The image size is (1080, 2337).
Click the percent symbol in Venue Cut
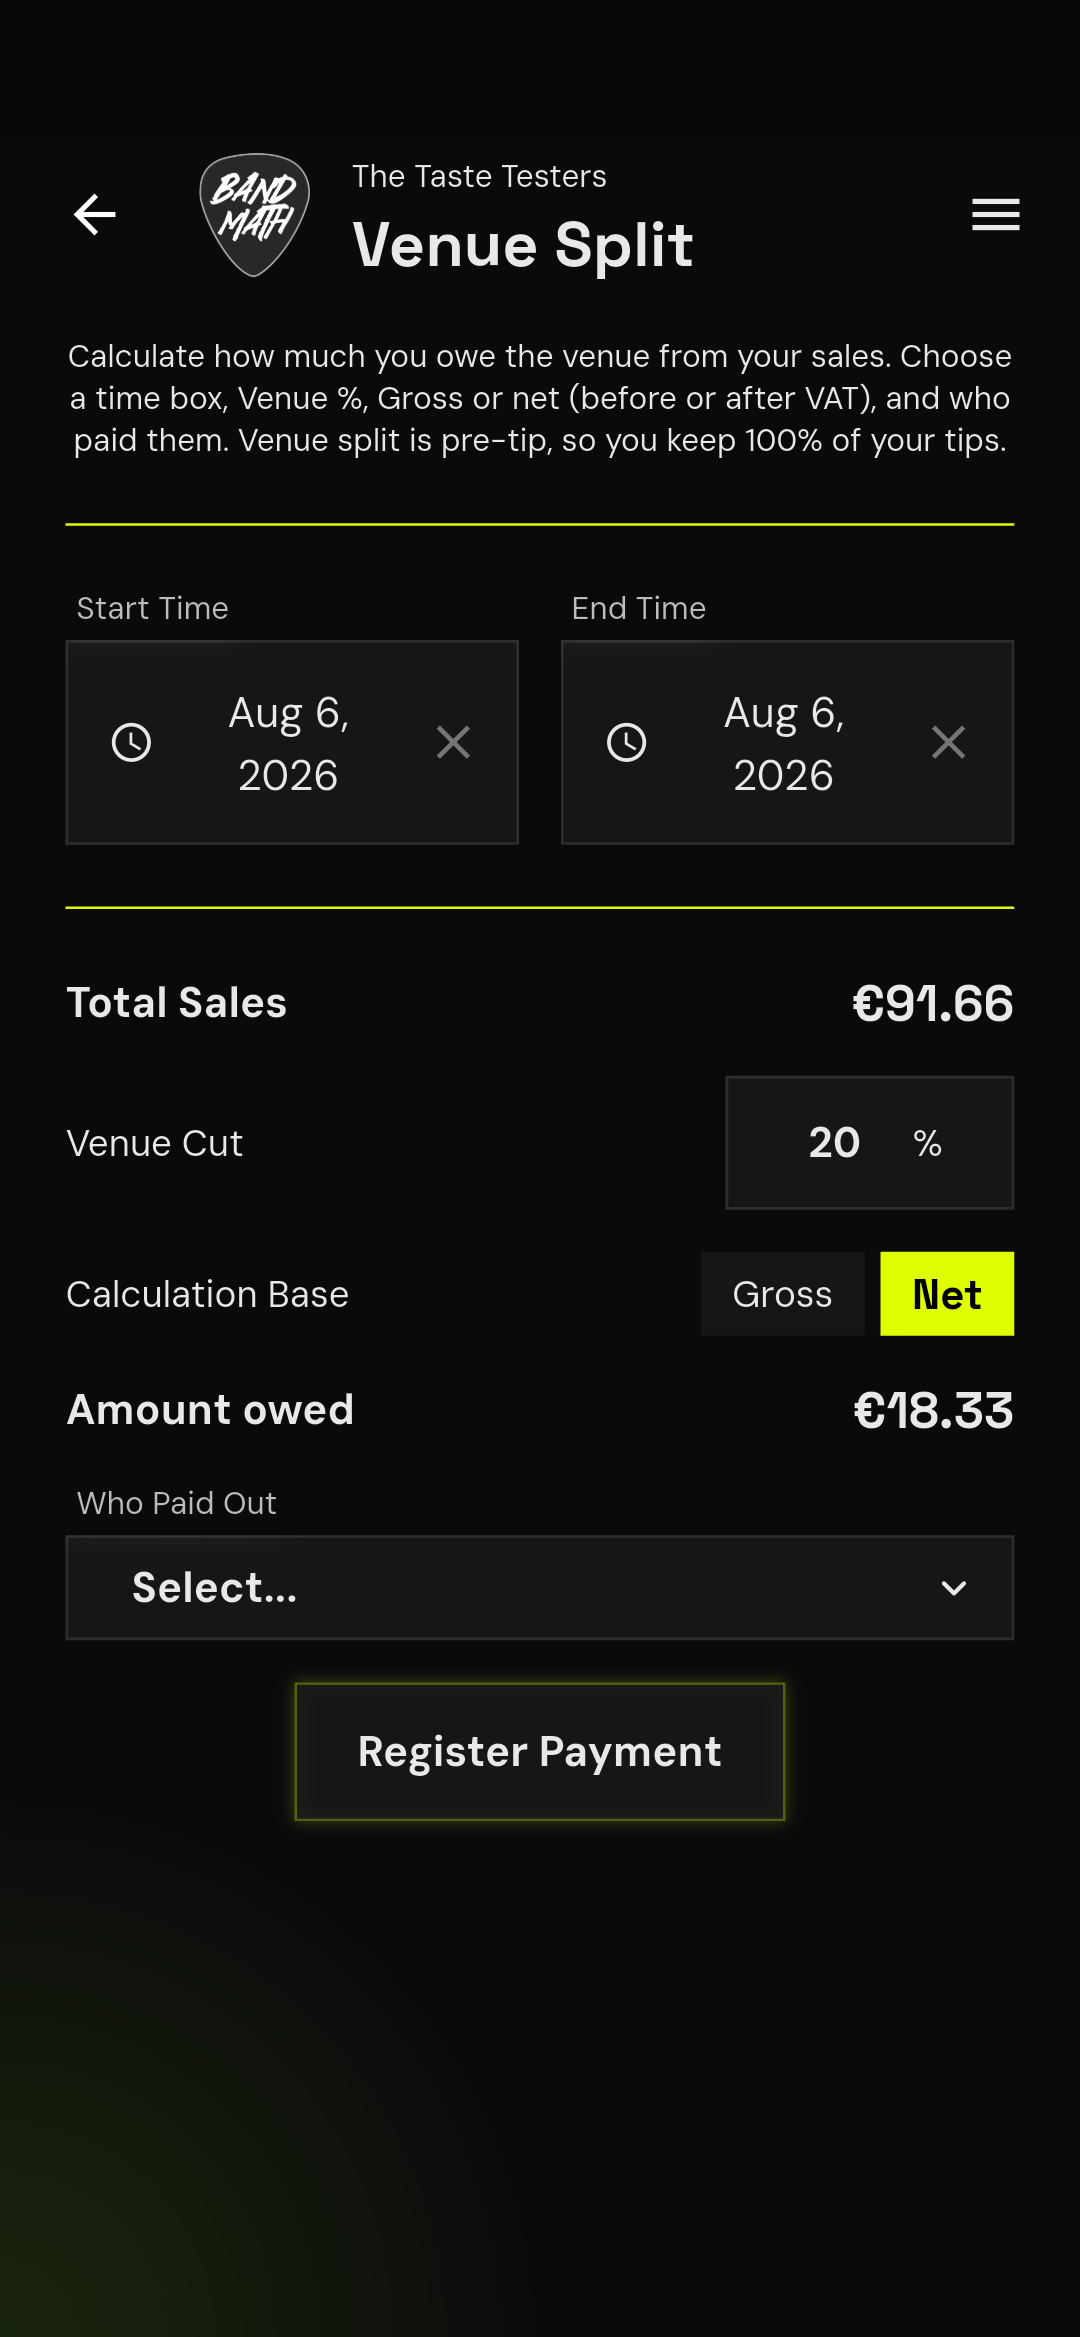point(927,1143)
